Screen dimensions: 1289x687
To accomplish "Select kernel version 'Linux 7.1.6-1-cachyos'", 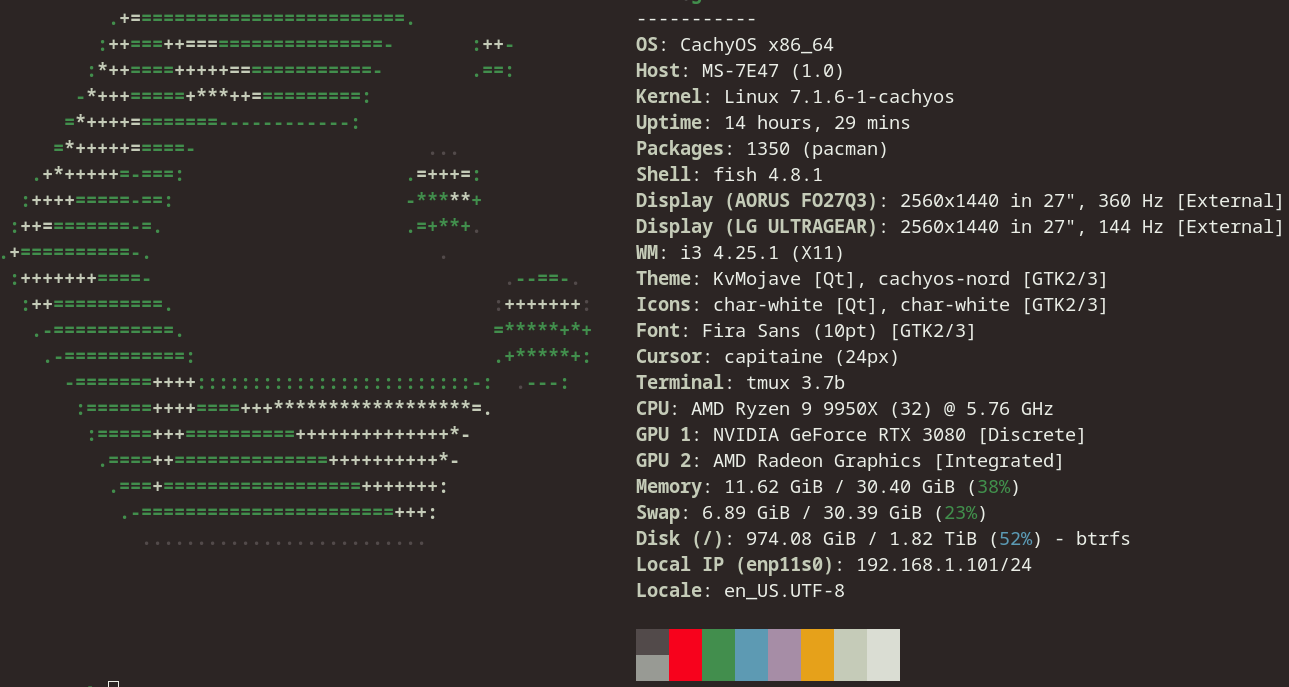I will pyautogui.click(x=839, y=97).
